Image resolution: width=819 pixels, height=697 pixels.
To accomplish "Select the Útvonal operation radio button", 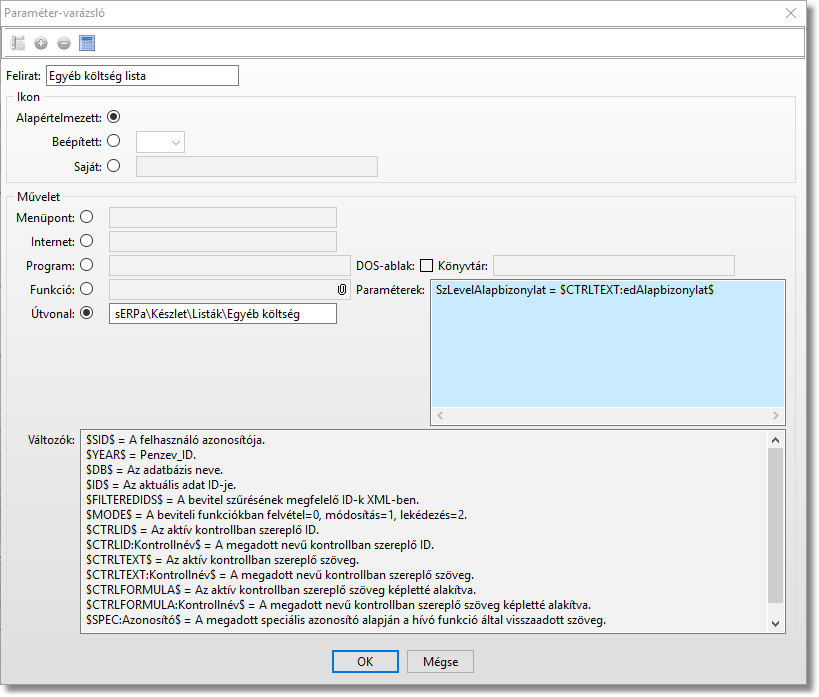I will [87, 313].
